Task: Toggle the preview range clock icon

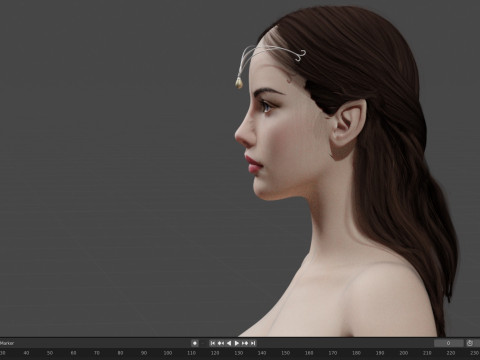Action: point(470,343)
